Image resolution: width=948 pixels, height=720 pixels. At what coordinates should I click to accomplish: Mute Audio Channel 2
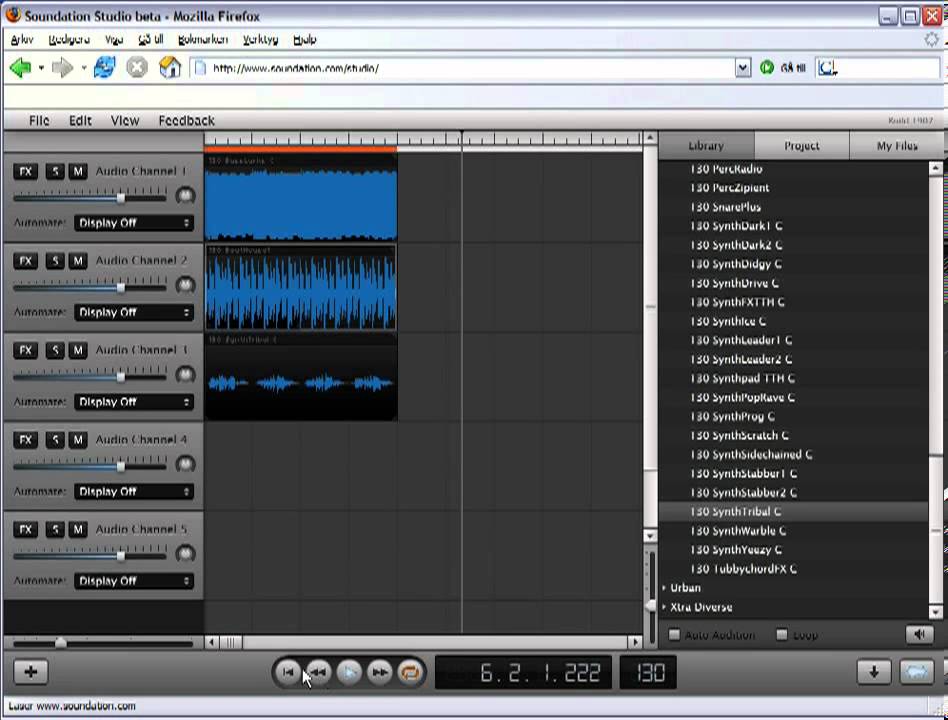pos(77,261)
